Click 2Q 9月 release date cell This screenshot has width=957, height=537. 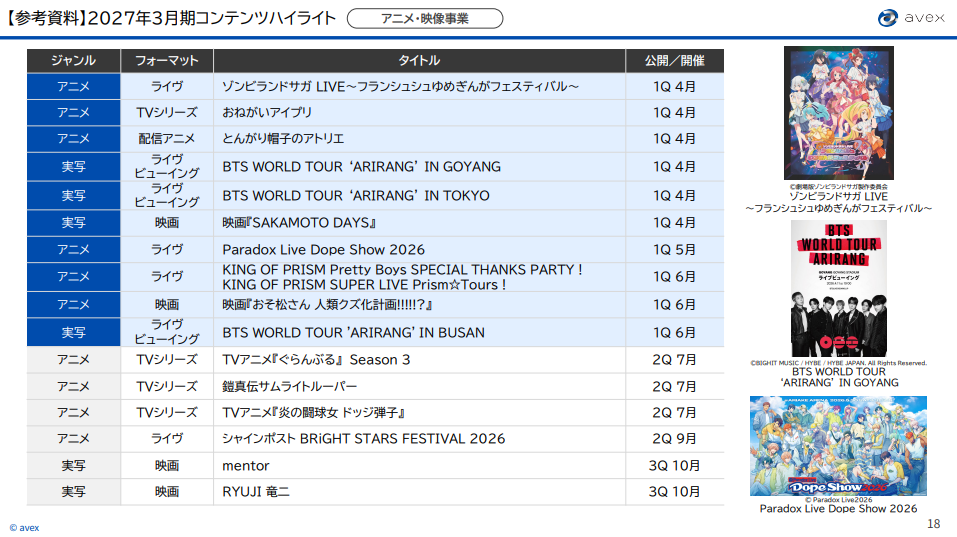click(x=674, y=439)
